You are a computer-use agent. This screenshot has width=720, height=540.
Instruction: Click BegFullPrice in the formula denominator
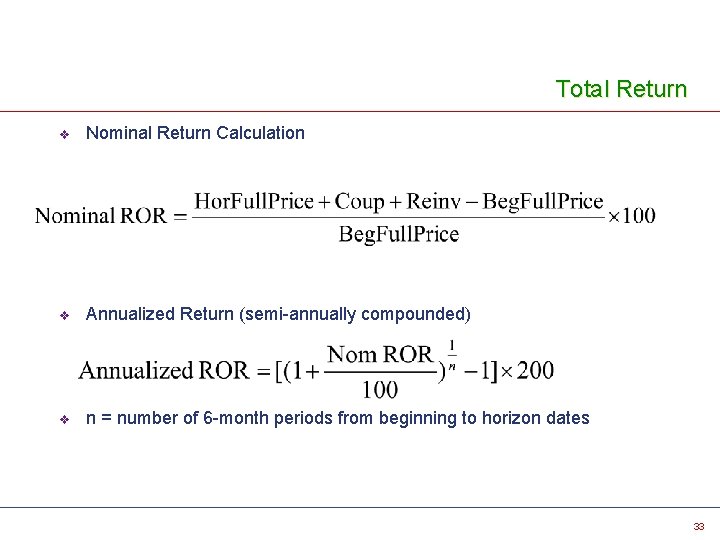pyautogui.click(x=399, y=235)
